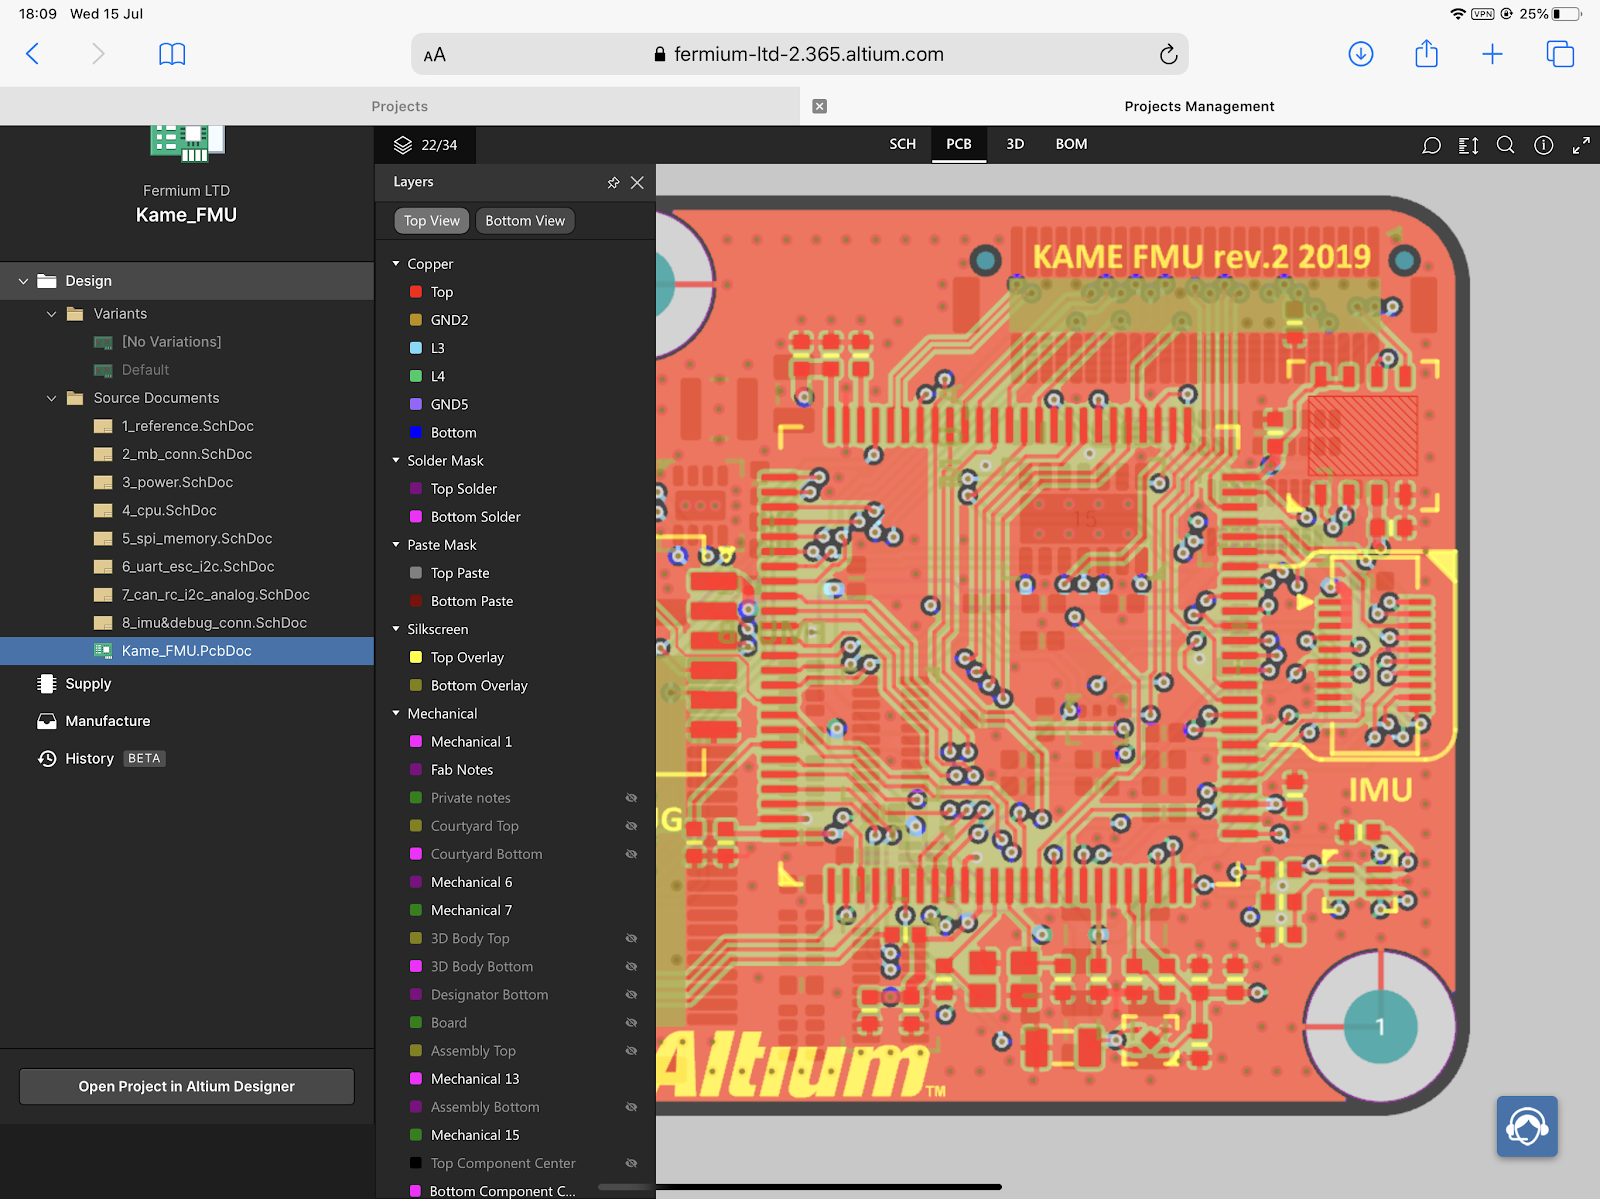Switch to Bottom View
Viewport: 1600px width, 1199px height.
(524, 220)
